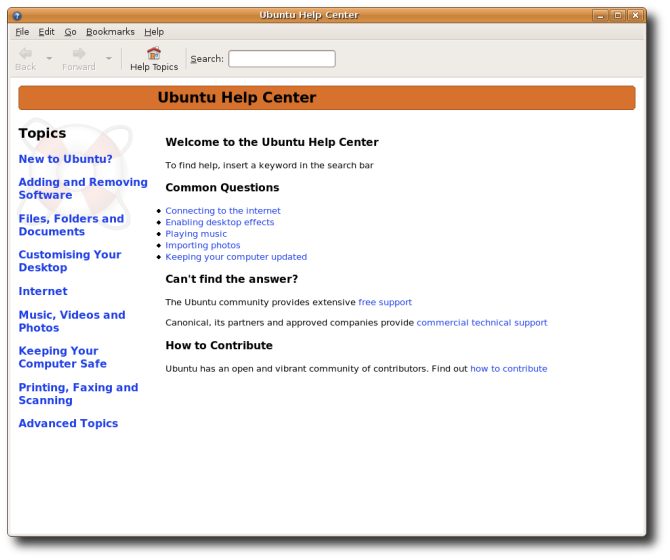Follow the Playing music link
Viewport: 670px width, 560px height.
click(196, 234)
